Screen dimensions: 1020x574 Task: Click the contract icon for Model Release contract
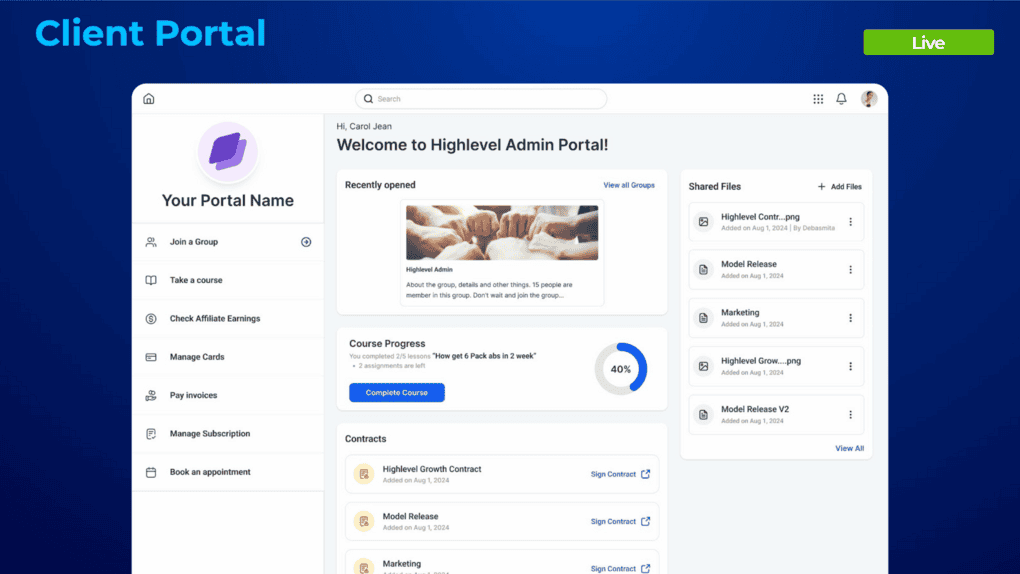364,521
